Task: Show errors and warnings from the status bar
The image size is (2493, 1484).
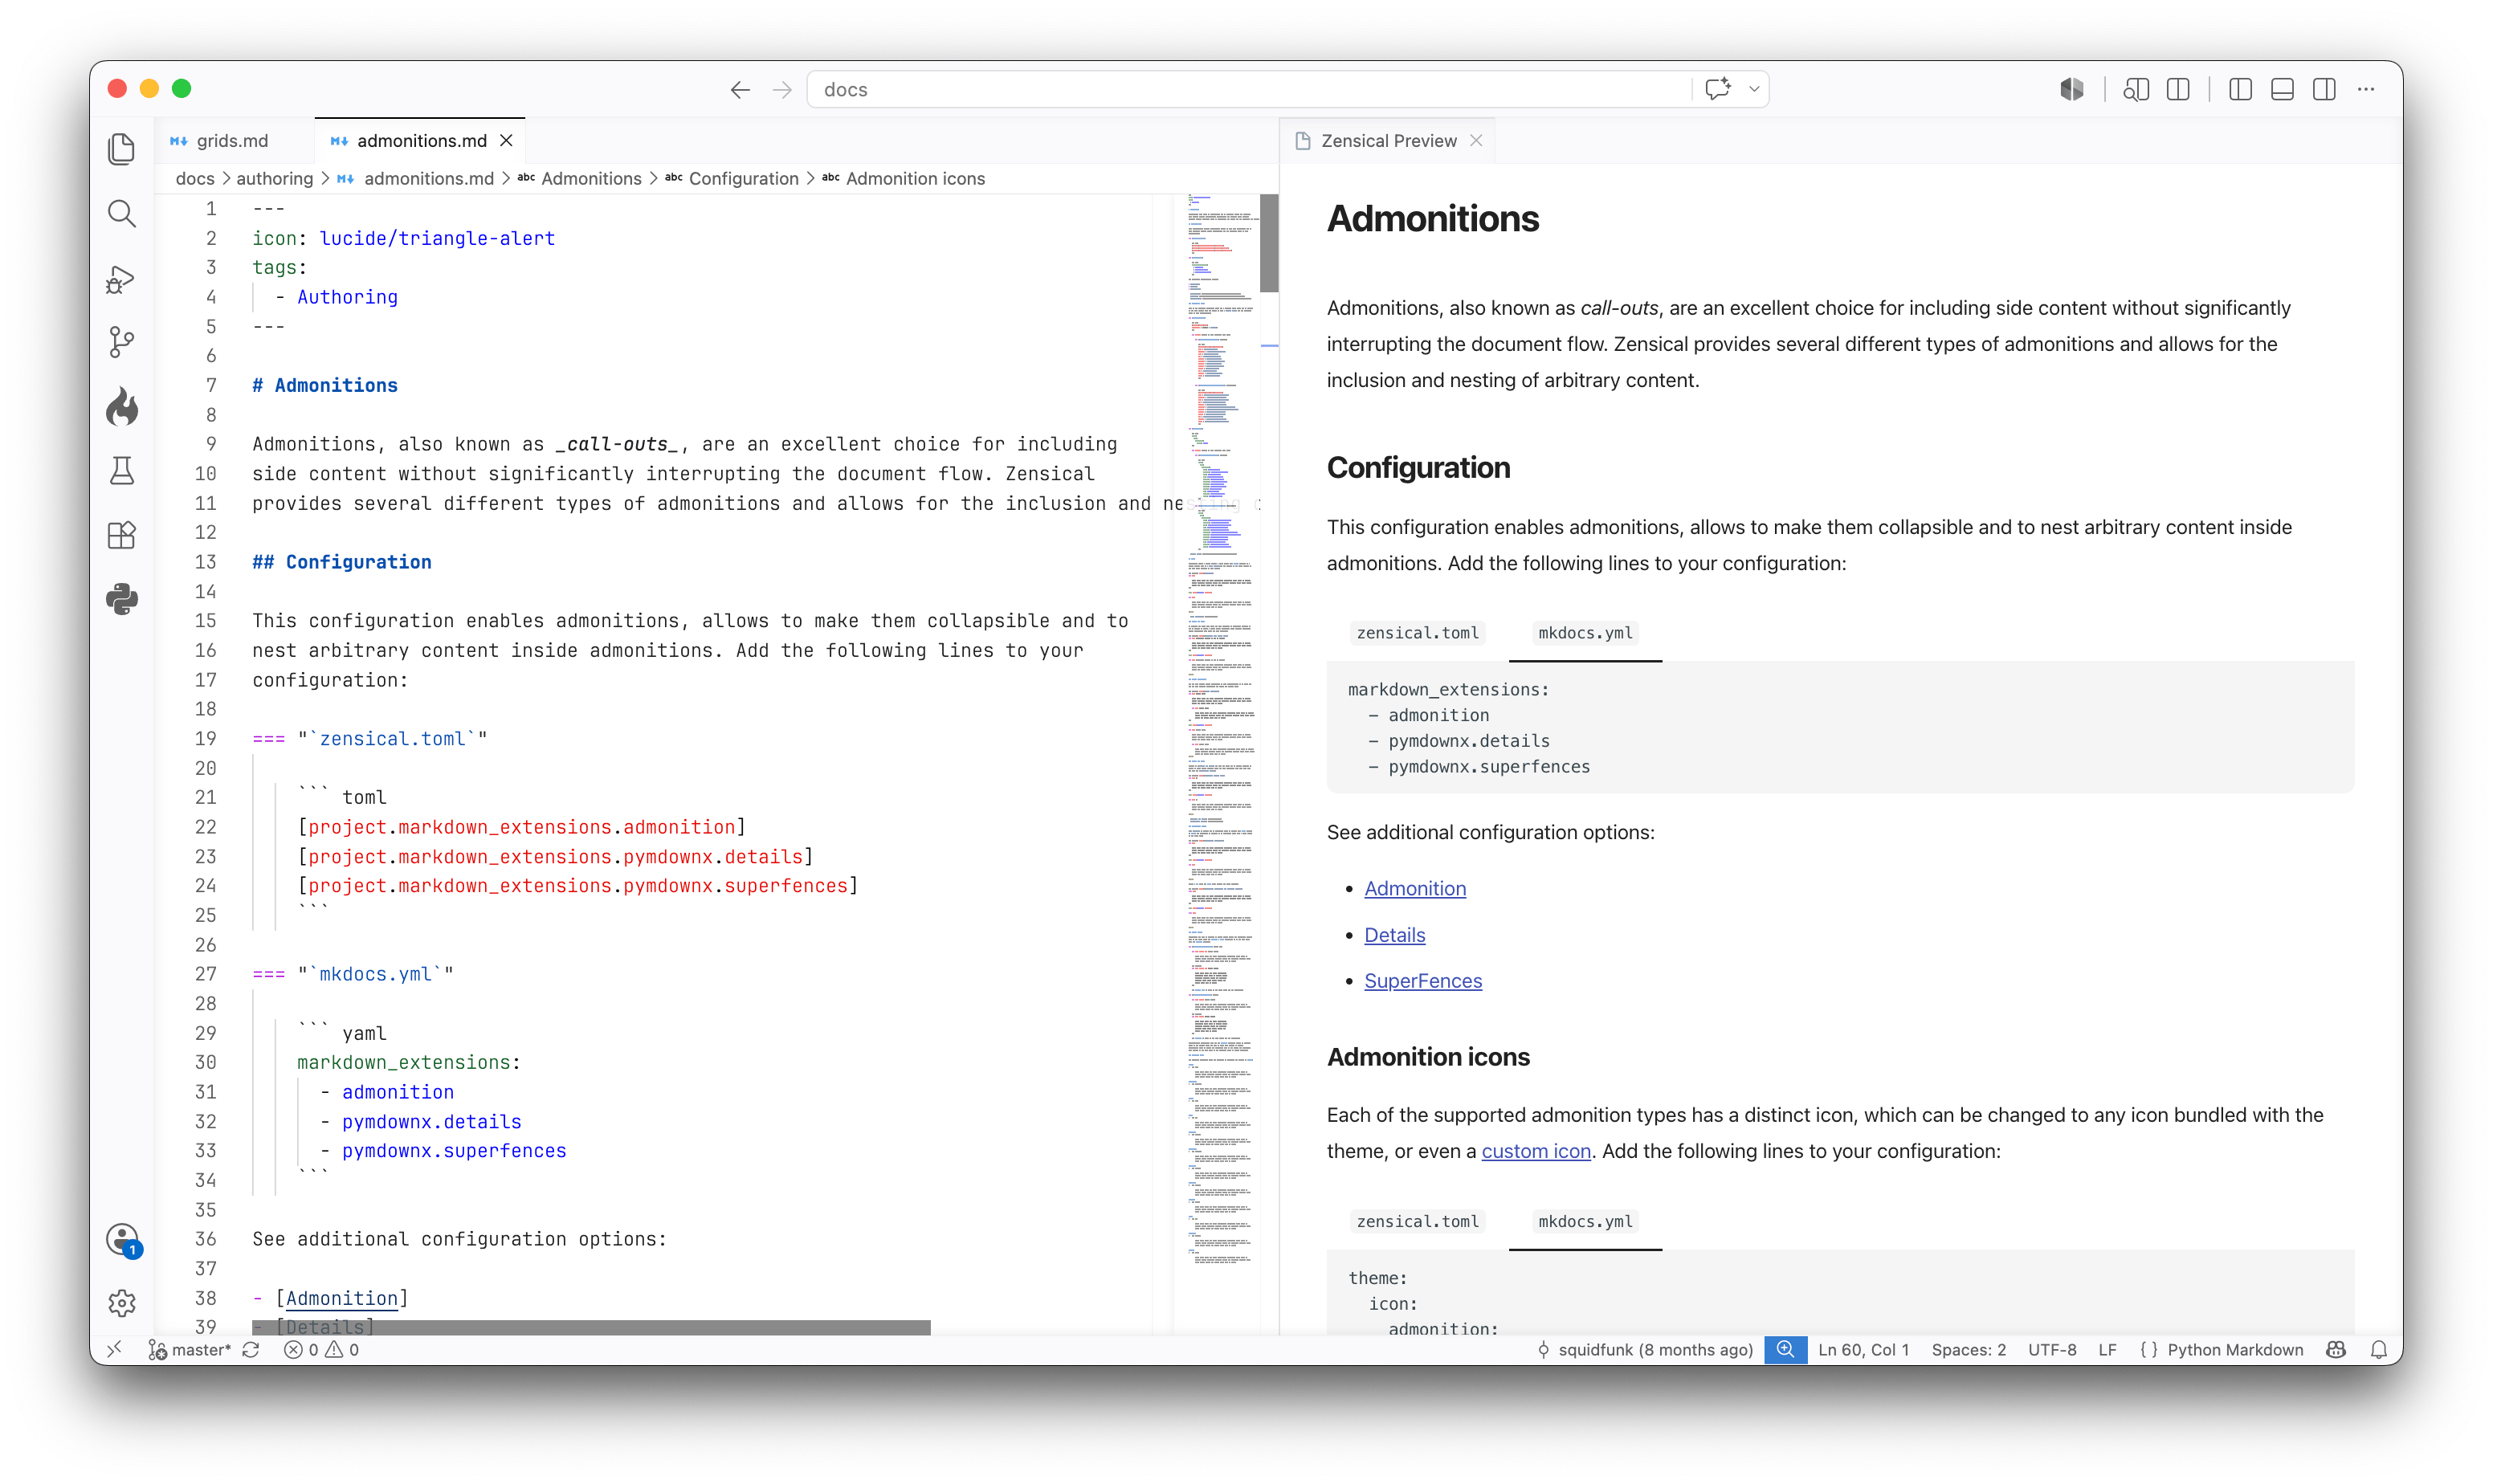Action: pyautogui.click(x=321, y=1350)
